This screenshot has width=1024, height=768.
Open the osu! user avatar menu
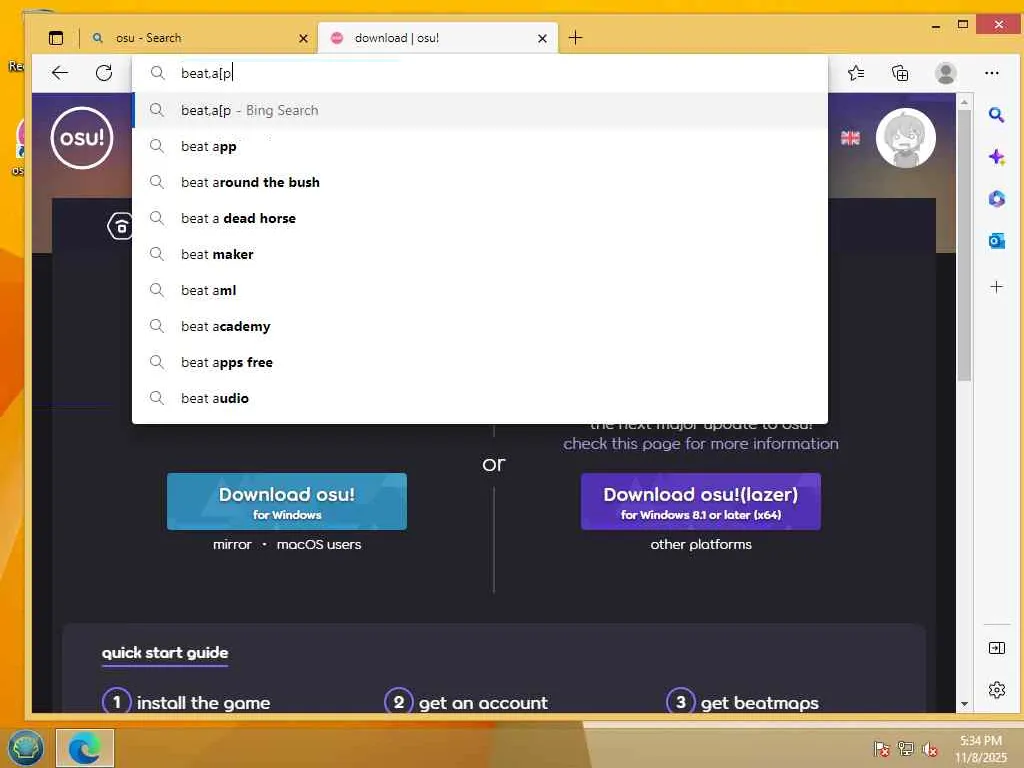(905, 138)
